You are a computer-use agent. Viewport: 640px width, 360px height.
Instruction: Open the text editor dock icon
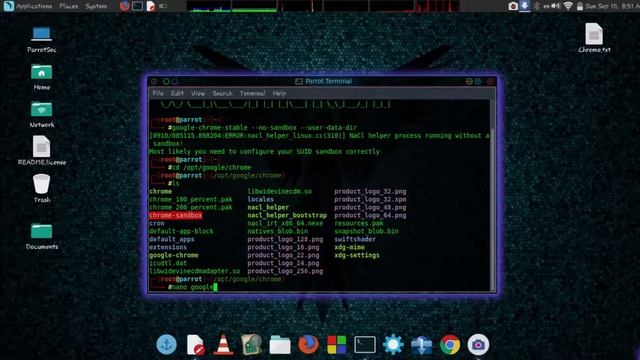[x=195, y=344]
